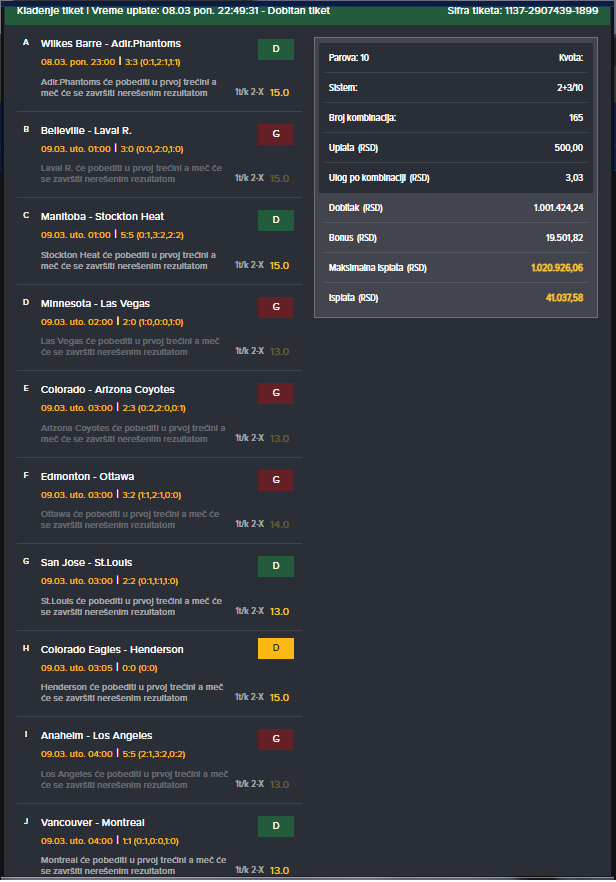
Task: Click green D badge for Vancouver - Montreal
Action: [x=276, y=826]
